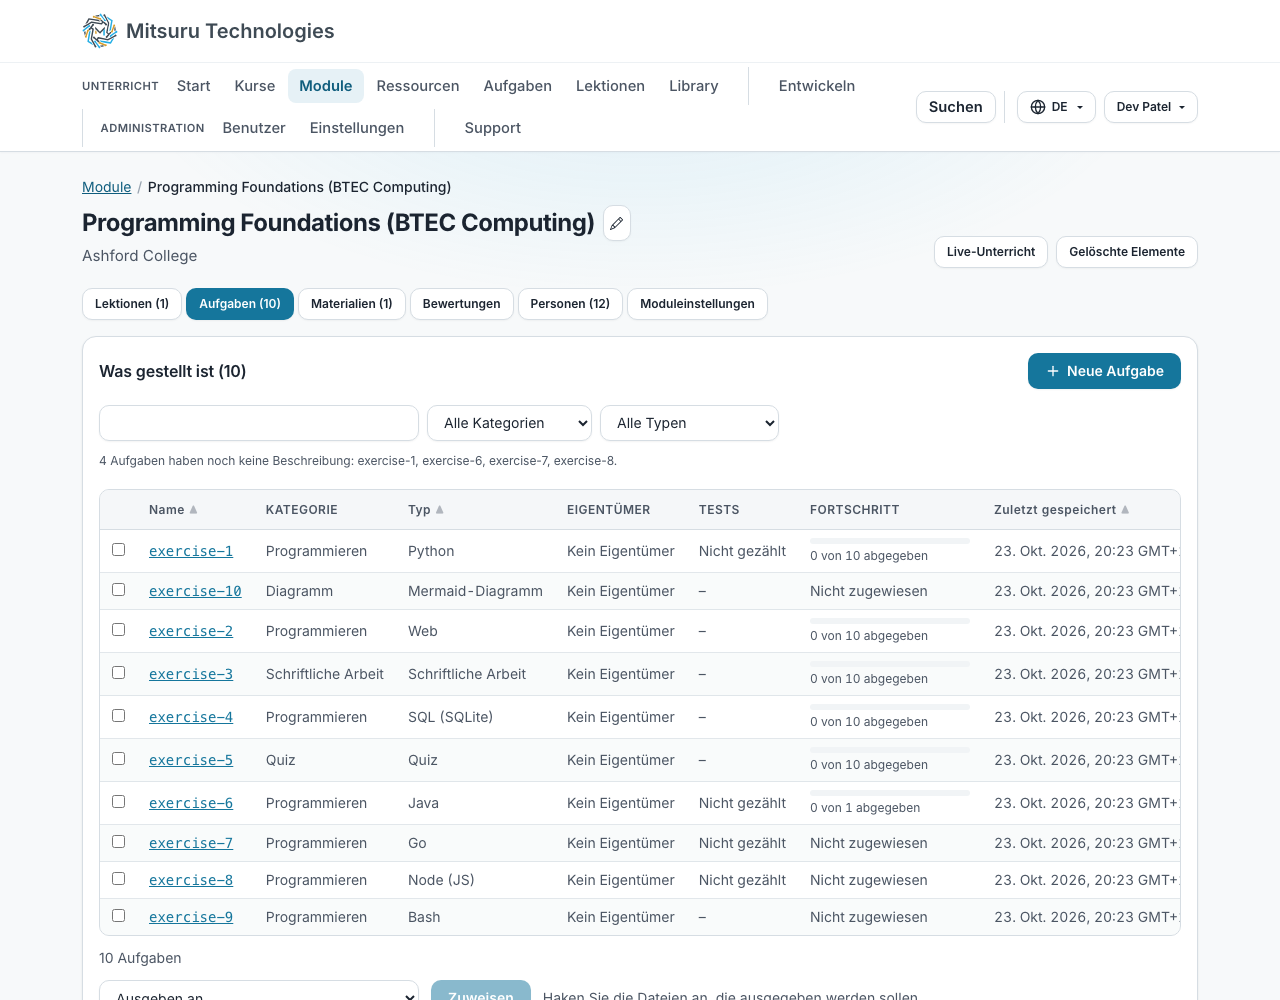
Task: Open the exercise-2 link
Action: coord(191,631)
